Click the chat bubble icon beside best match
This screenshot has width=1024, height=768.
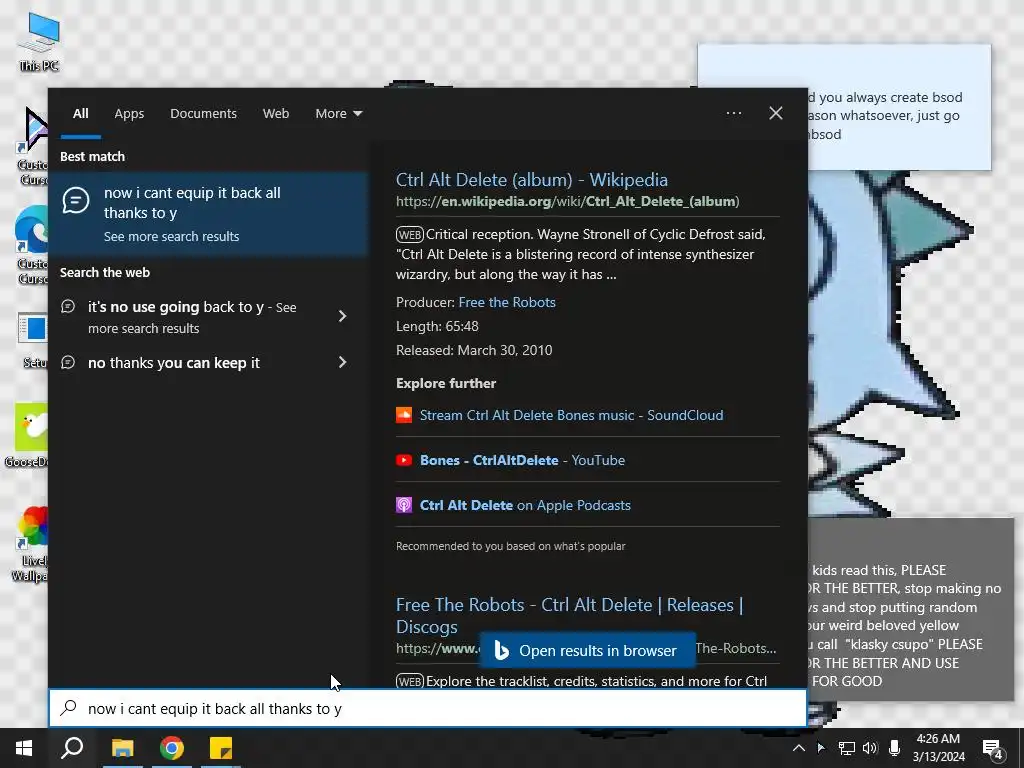76,200
